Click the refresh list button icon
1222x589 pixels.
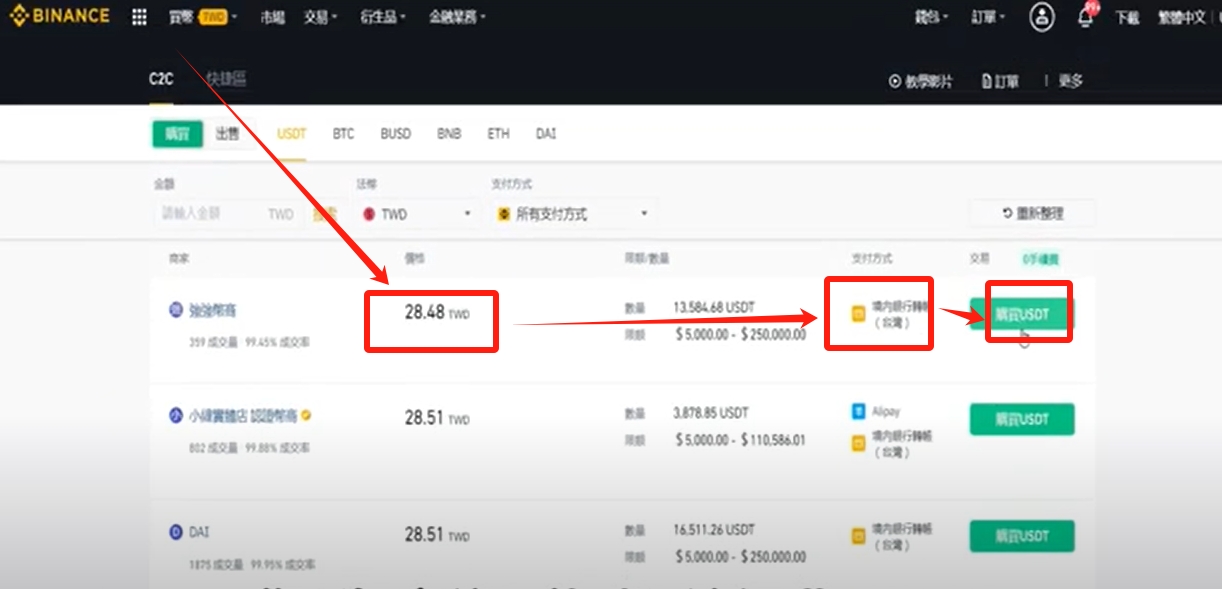point(1007,213)
